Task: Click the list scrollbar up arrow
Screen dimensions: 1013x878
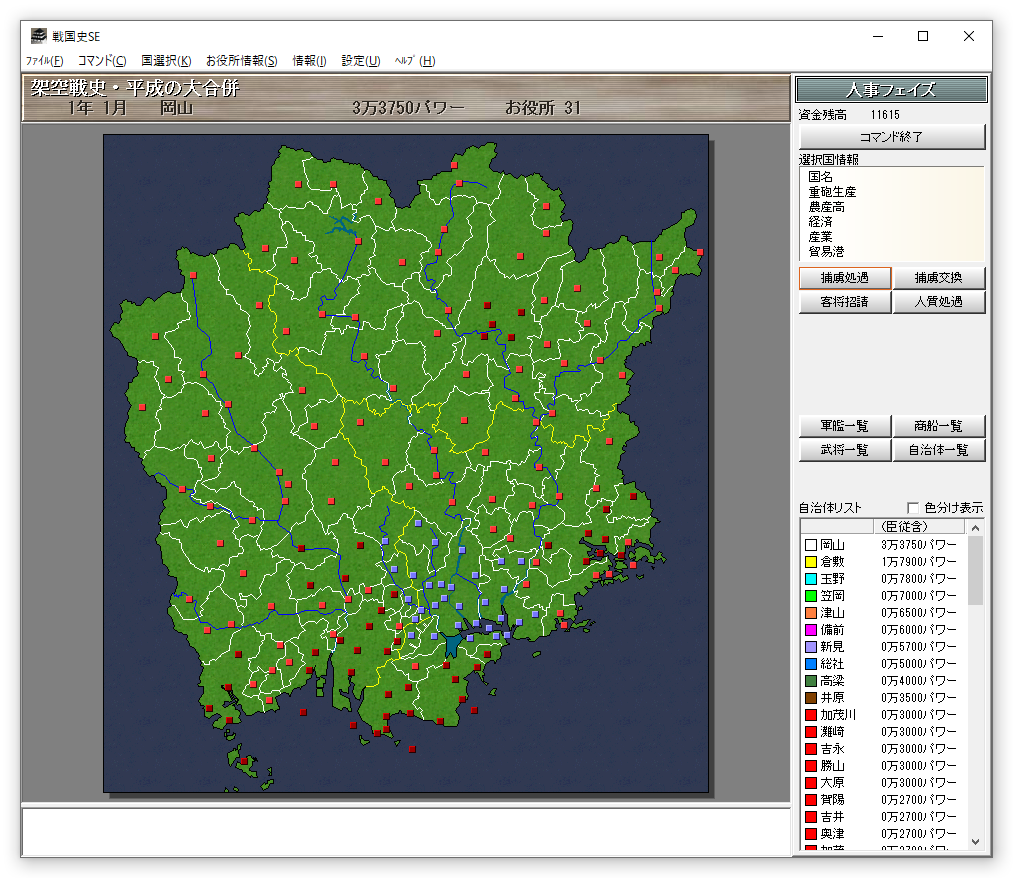Action: click(975, 527)
